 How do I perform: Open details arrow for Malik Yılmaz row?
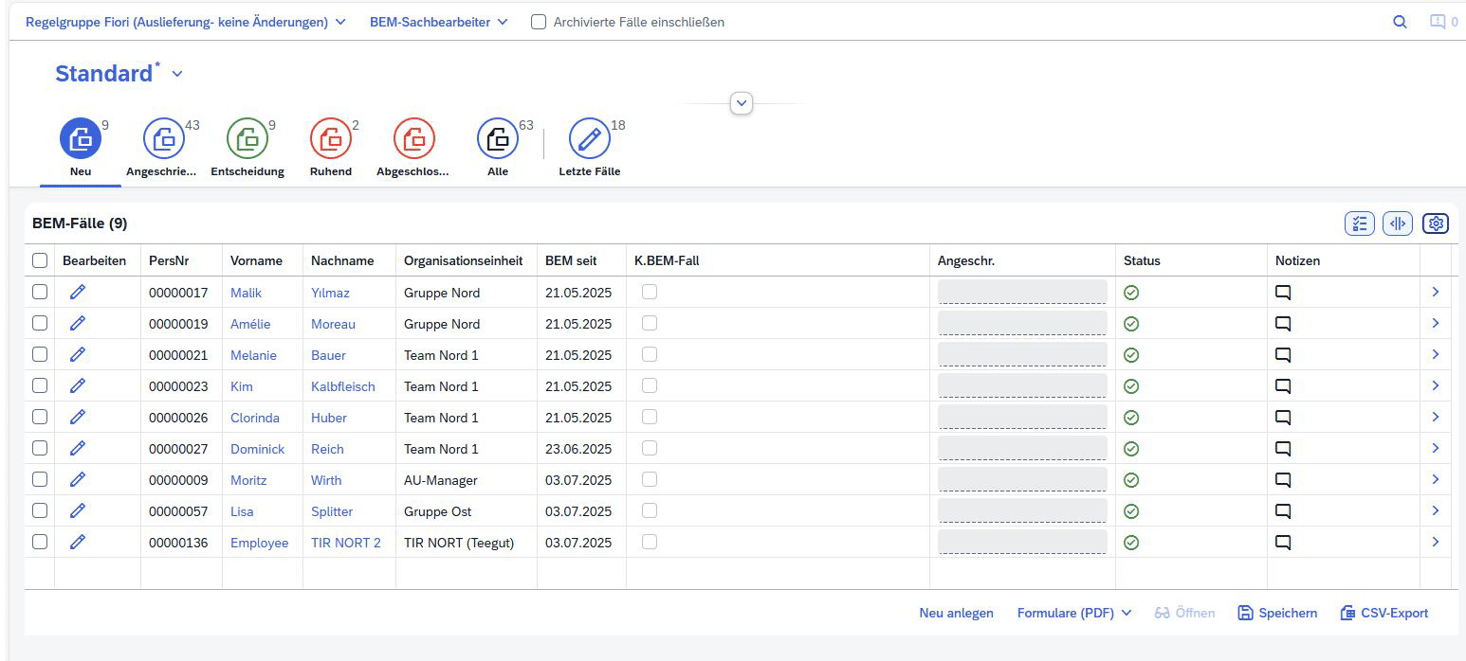click(x=1435, y=292)
